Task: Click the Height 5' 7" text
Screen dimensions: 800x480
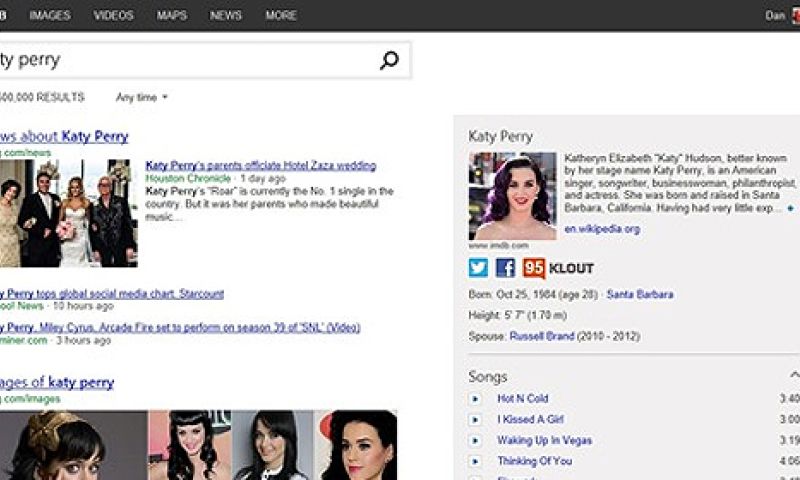Action: [517, 315]
